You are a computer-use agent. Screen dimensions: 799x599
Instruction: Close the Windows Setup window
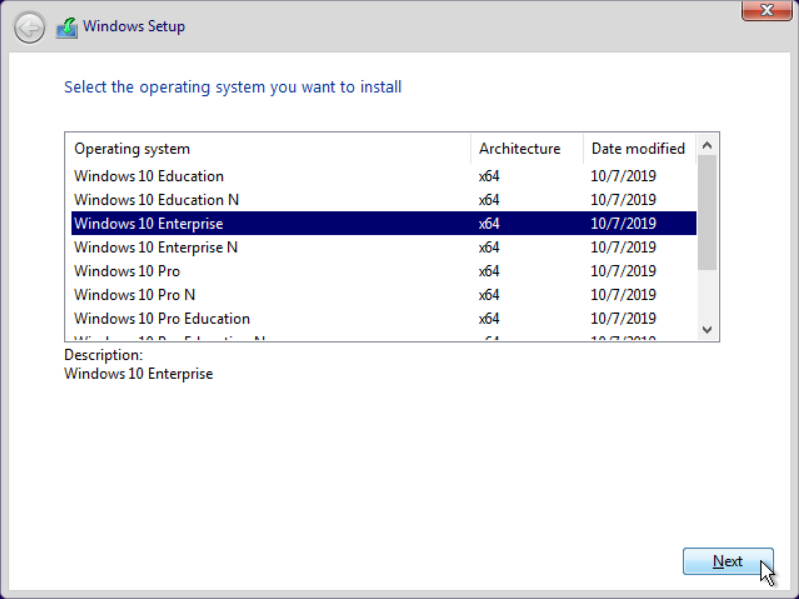click(766, 10)
